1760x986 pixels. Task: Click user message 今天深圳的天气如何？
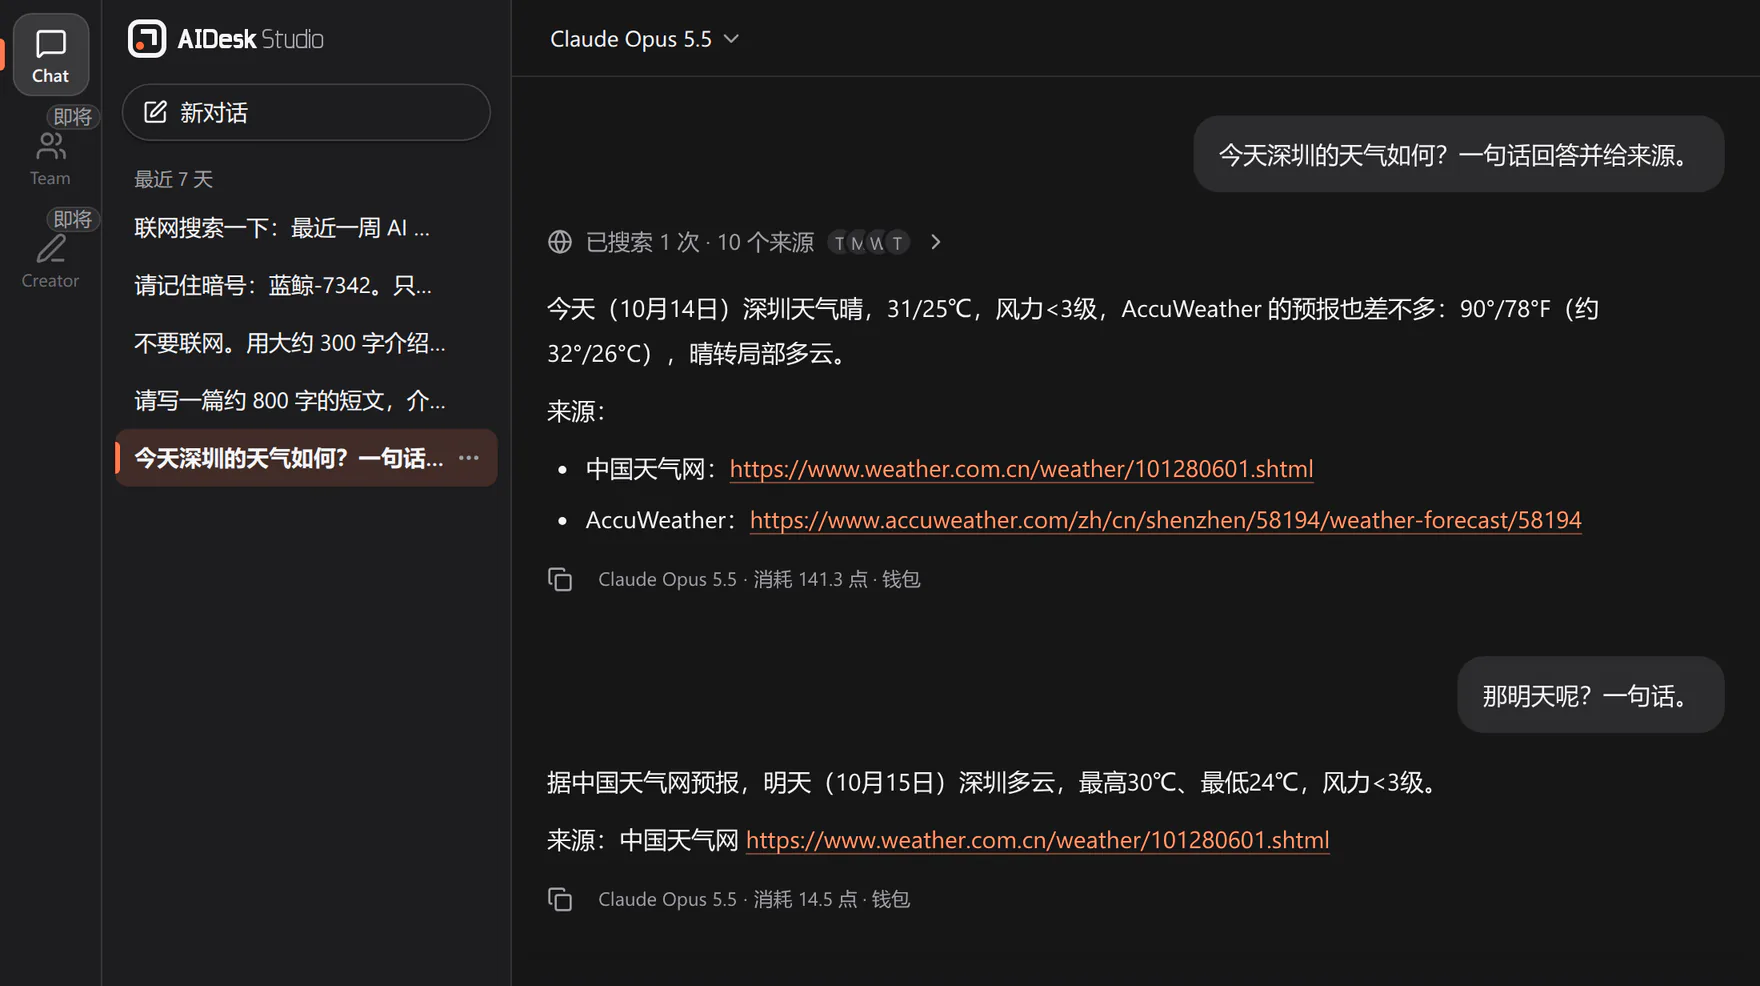coord(1458,155)
